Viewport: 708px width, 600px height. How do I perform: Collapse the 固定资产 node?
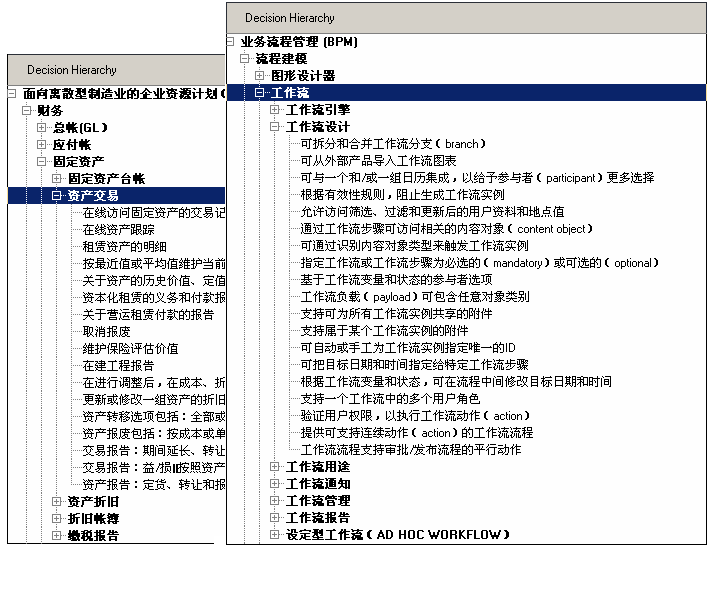coord(42,161)
